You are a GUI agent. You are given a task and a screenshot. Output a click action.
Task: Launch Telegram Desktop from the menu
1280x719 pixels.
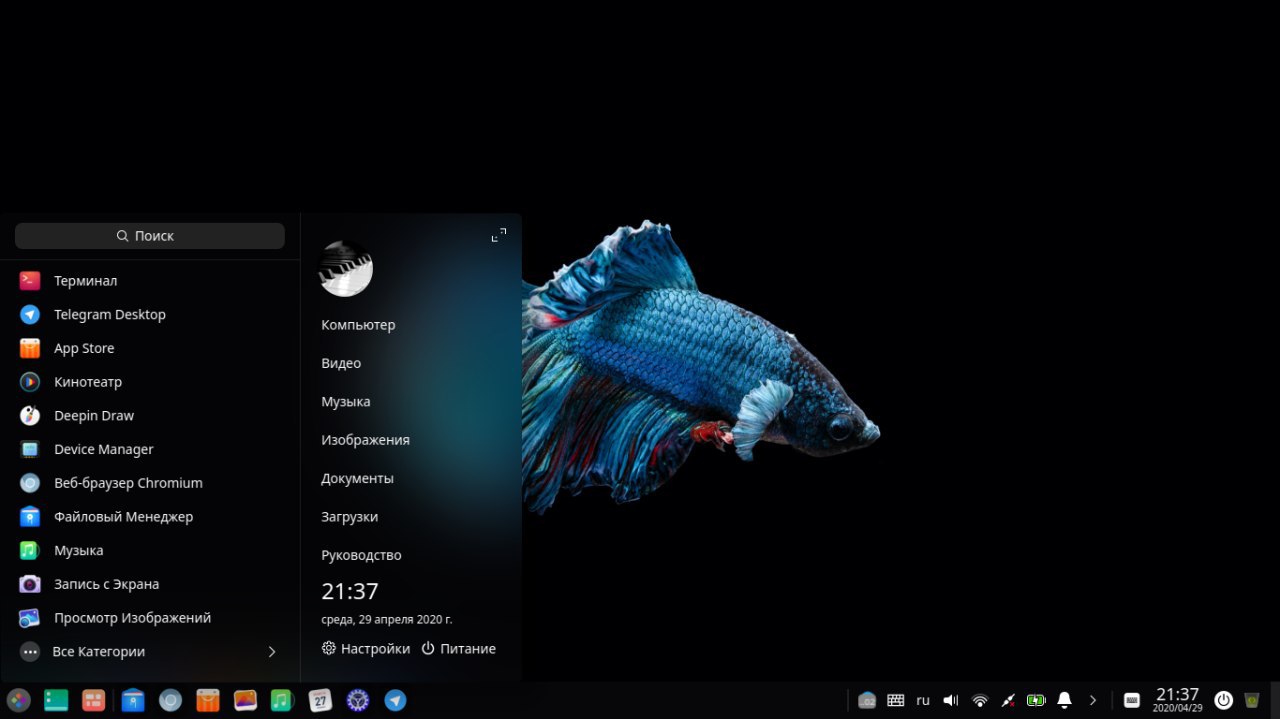point(150,314)
